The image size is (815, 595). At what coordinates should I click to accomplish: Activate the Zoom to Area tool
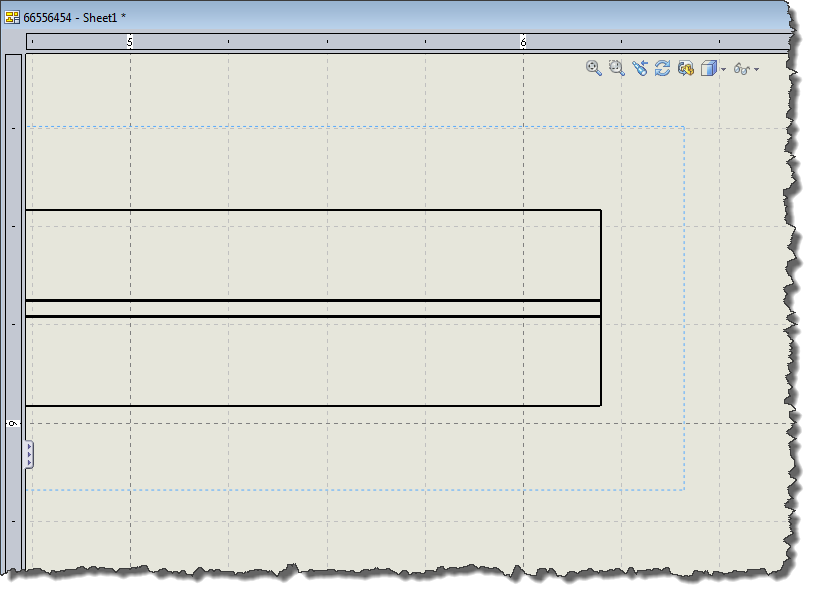pyautogui.click(x=615, y=68)
